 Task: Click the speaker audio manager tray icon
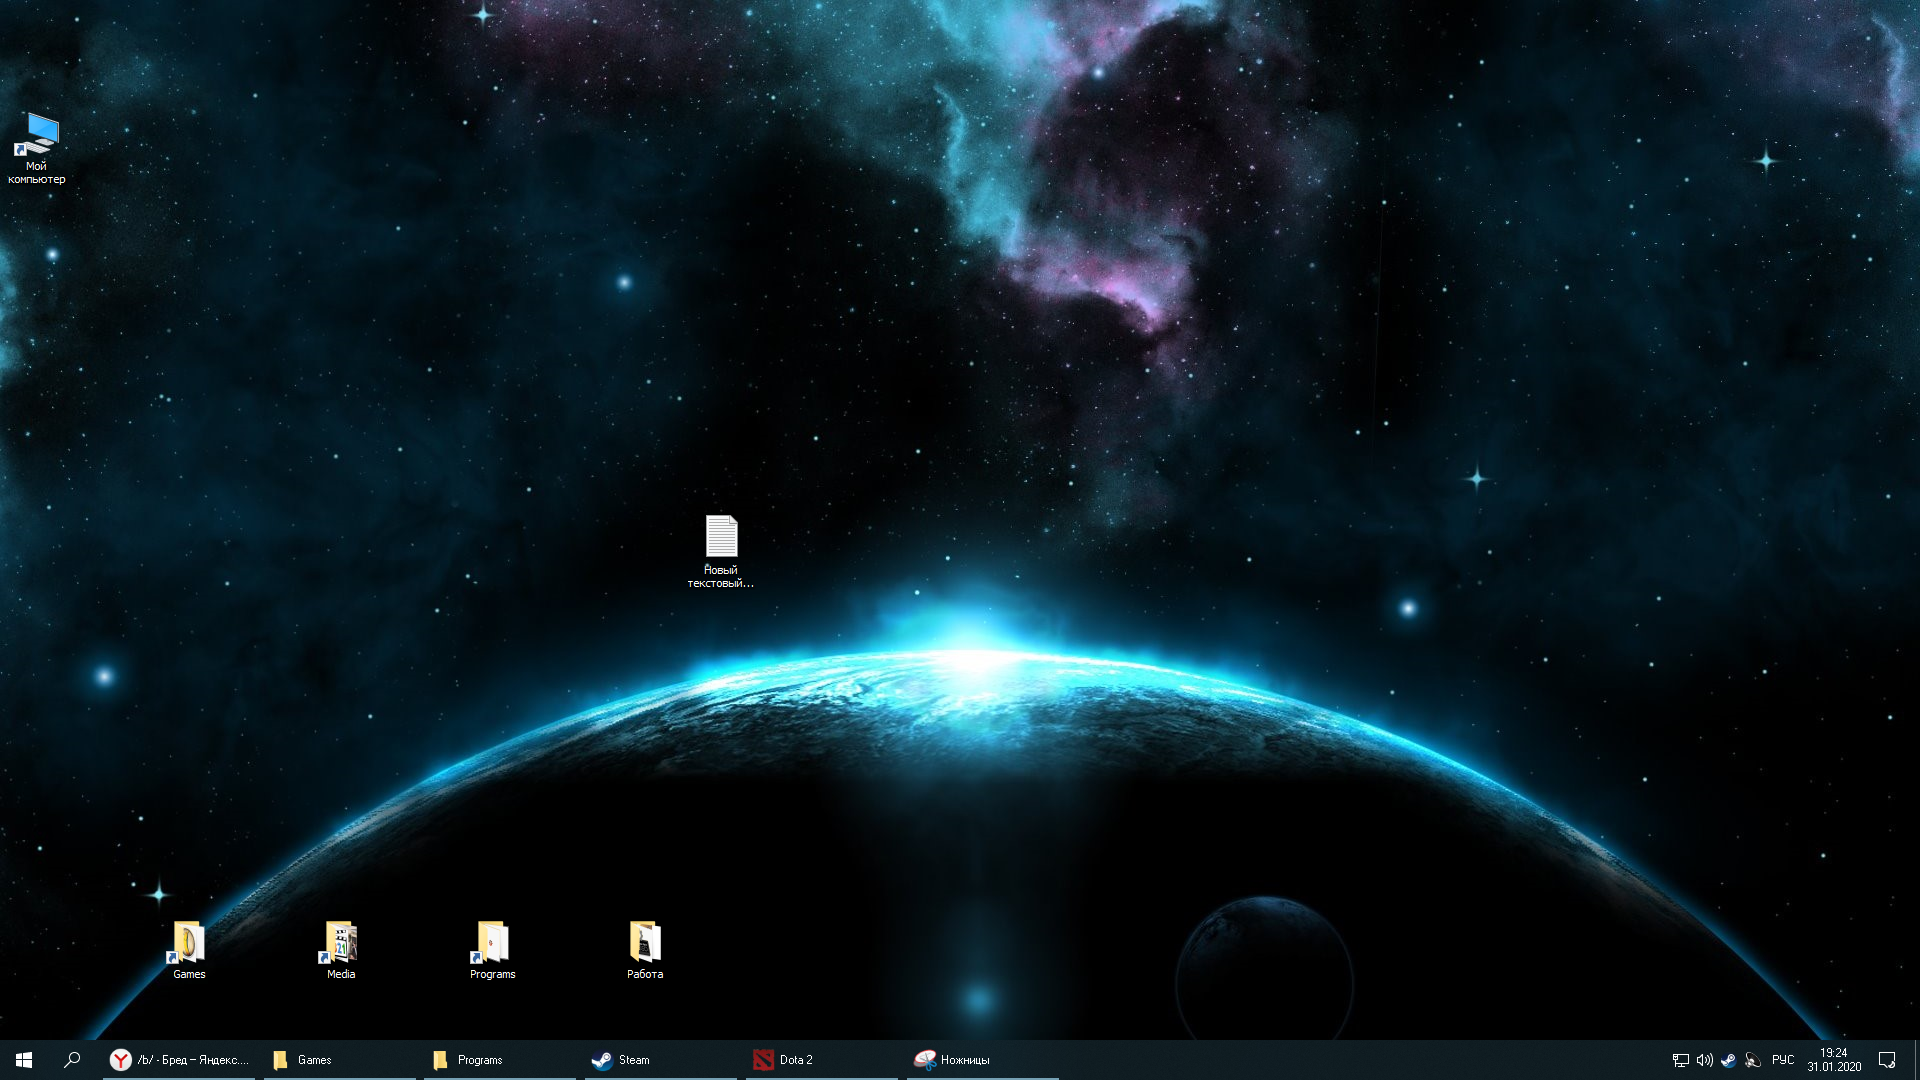pos(1753,1060)
